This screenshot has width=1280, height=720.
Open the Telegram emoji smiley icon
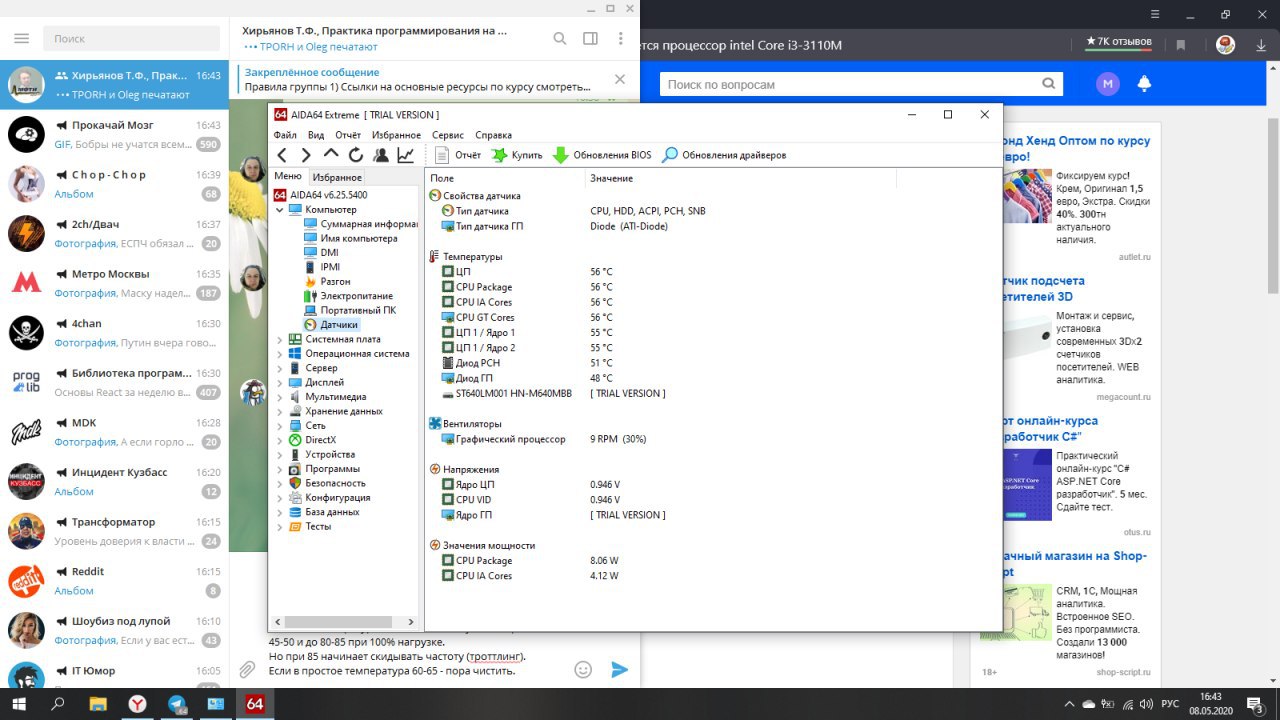pos(583,669)
